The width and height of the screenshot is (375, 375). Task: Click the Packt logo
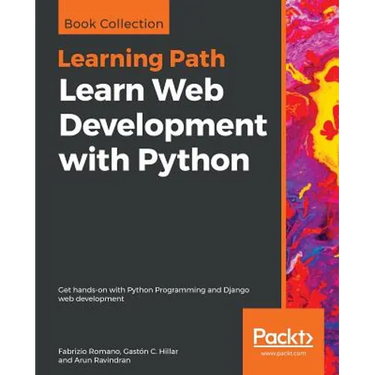[283, 338]
